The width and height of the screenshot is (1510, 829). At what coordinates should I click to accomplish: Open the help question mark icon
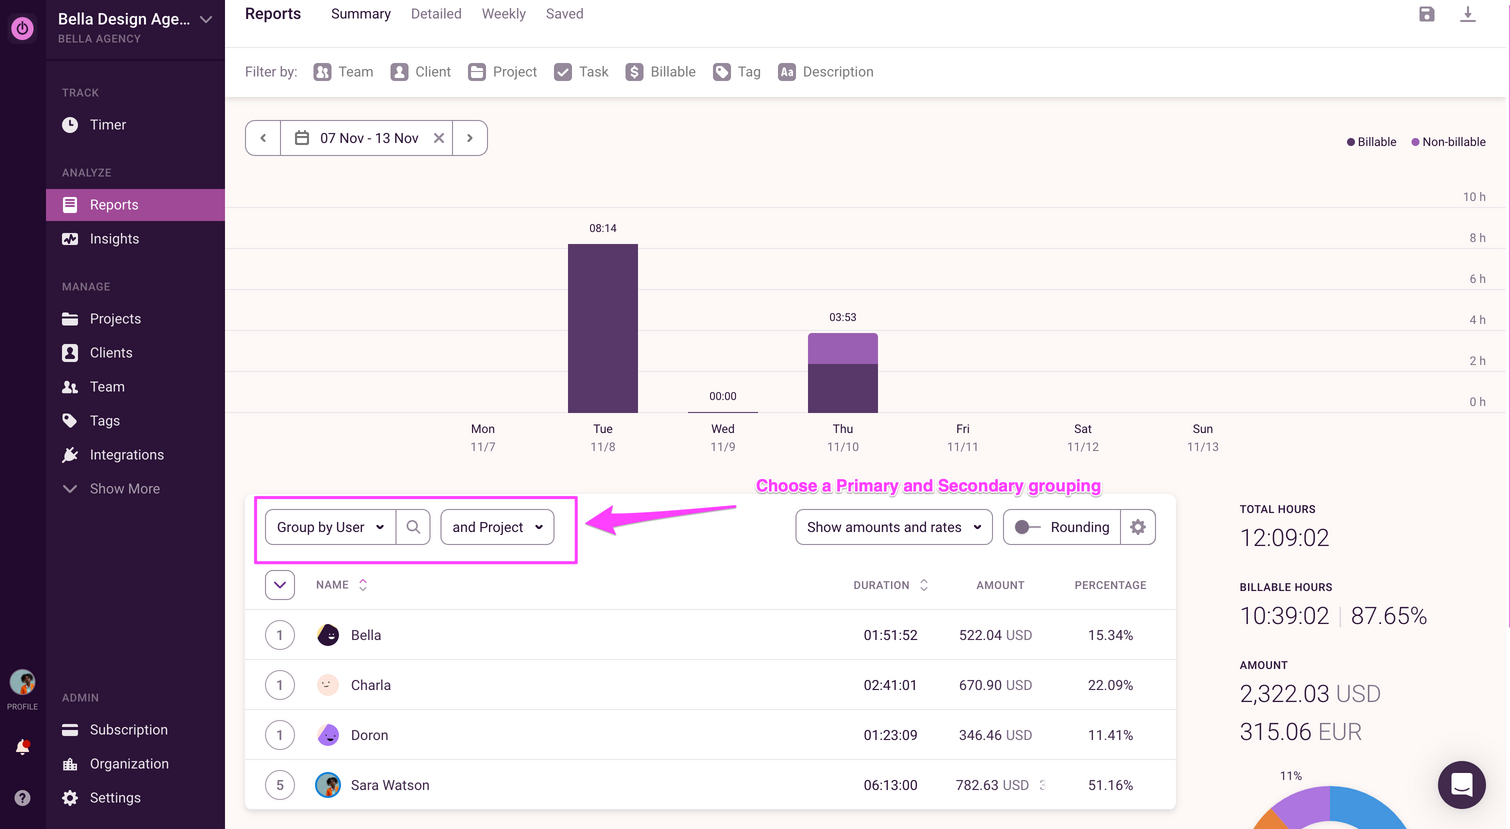(x=21, y=797)
